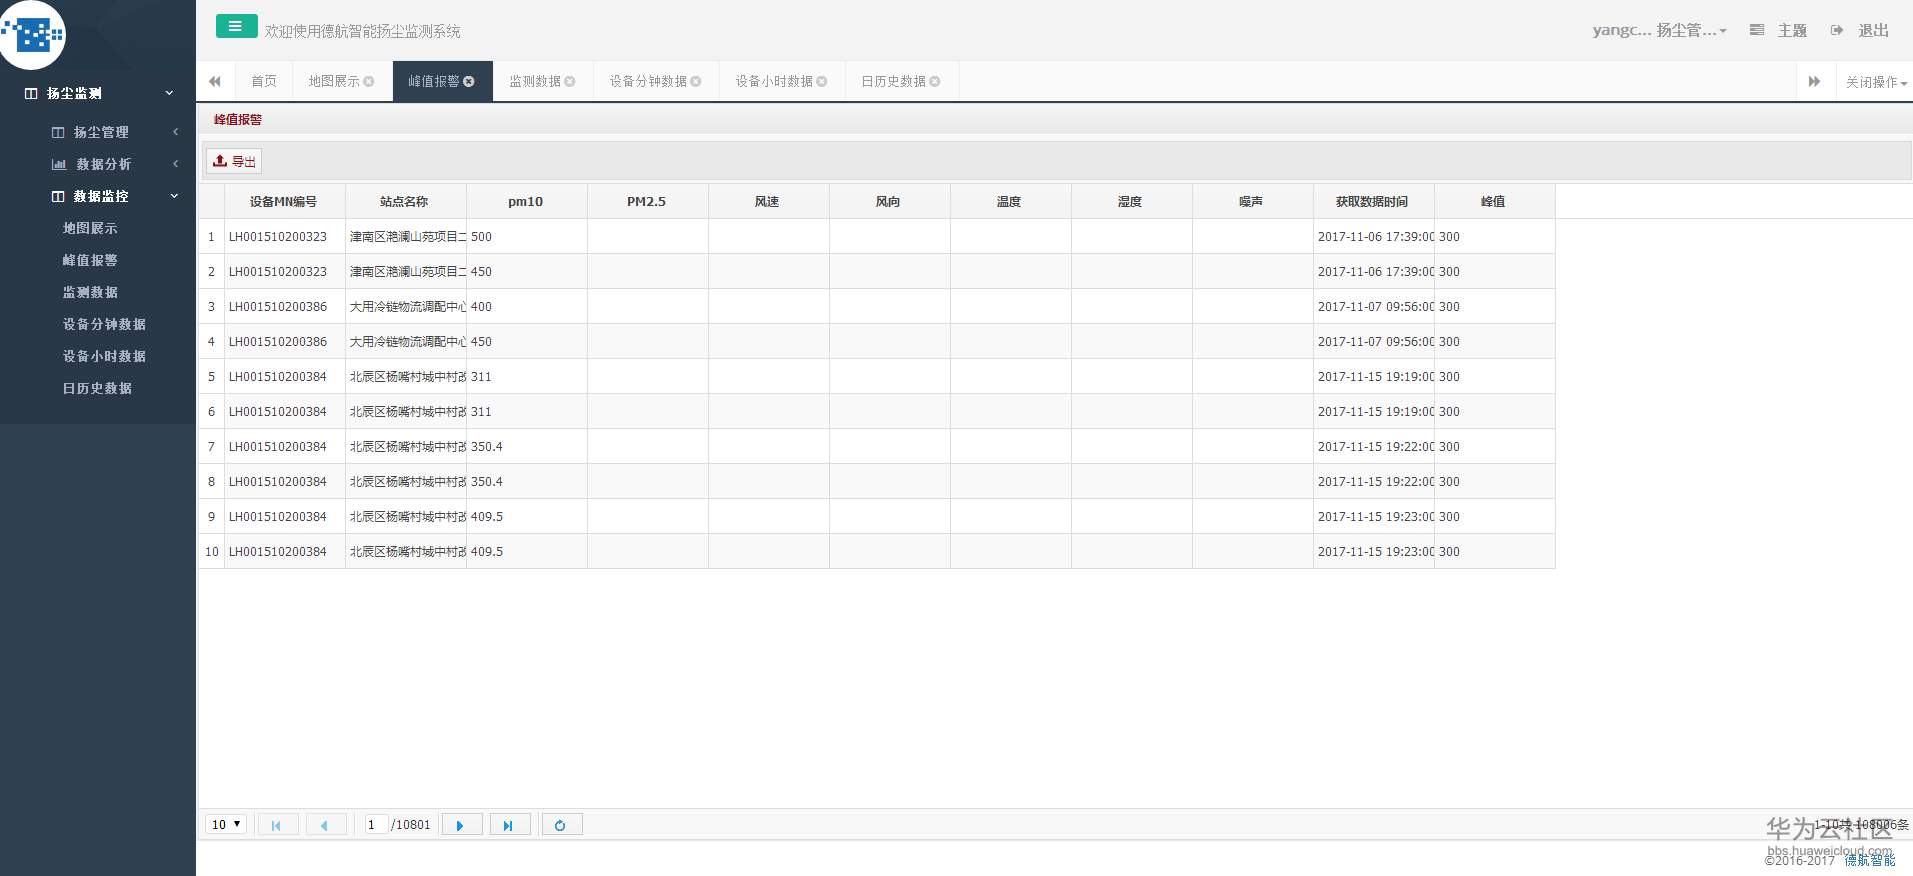1913x876 pixels.
Task: Click the 风速 column header
Action: (768, 201)
